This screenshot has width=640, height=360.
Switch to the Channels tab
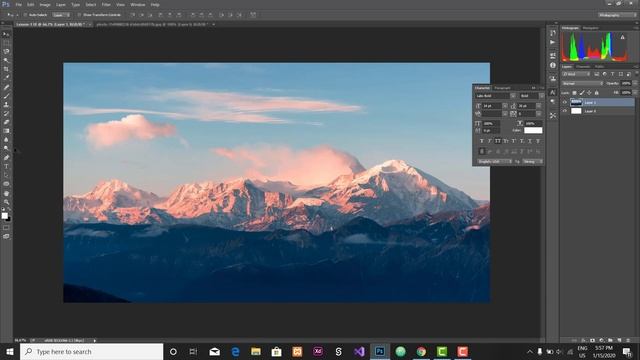583,67
